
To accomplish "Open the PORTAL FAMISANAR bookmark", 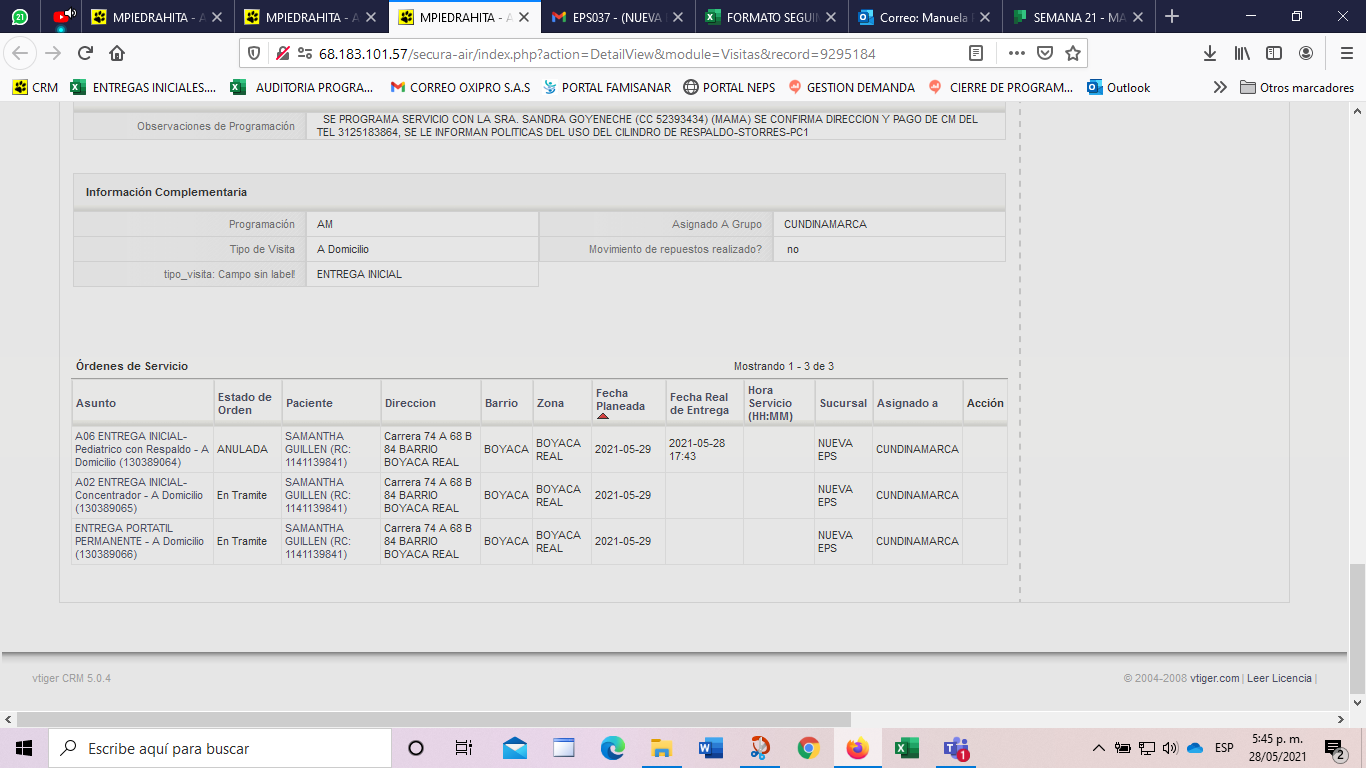I will pos(607,87).
